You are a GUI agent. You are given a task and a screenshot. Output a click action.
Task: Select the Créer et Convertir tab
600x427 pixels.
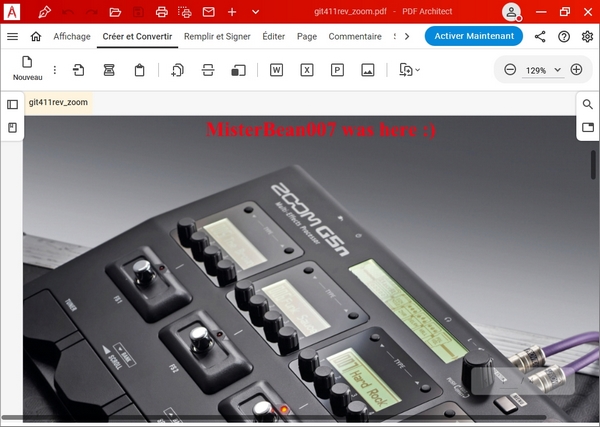coord(137,36)
